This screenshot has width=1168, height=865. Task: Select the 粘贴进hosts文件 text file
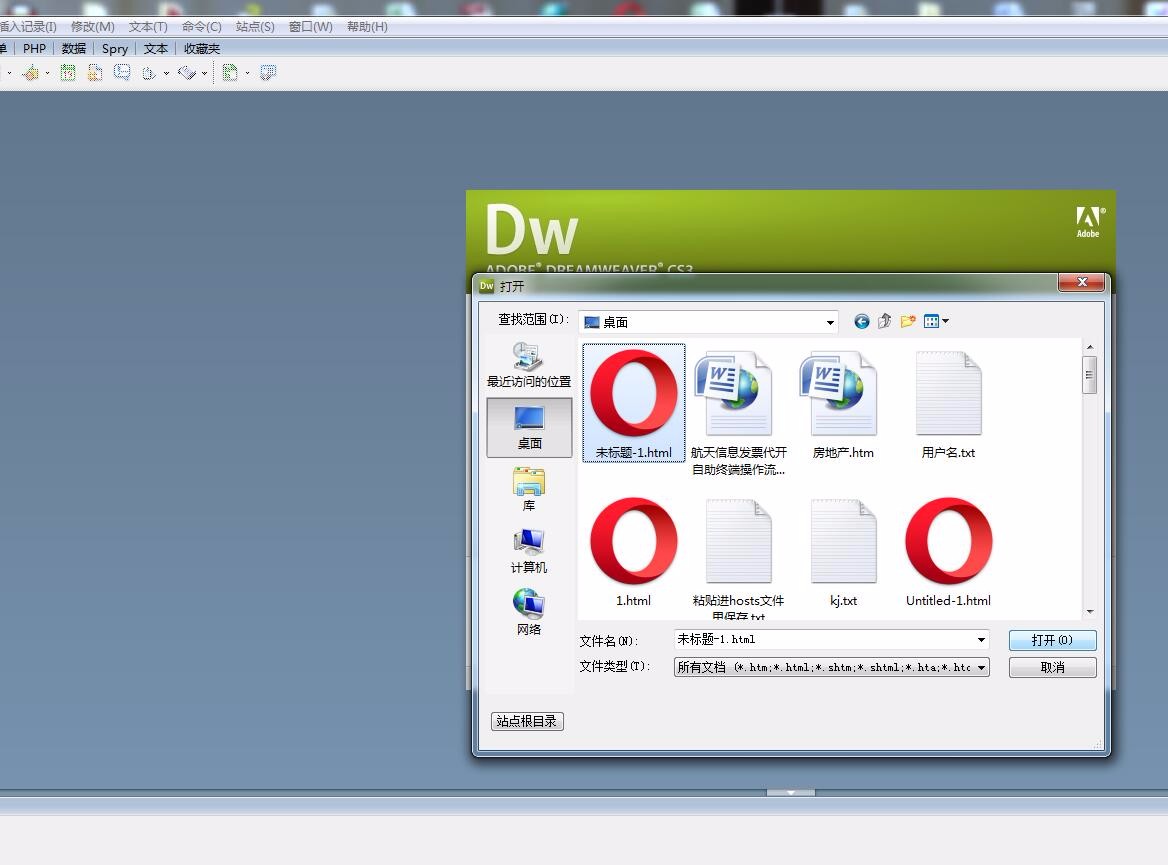tap(738, 557)
